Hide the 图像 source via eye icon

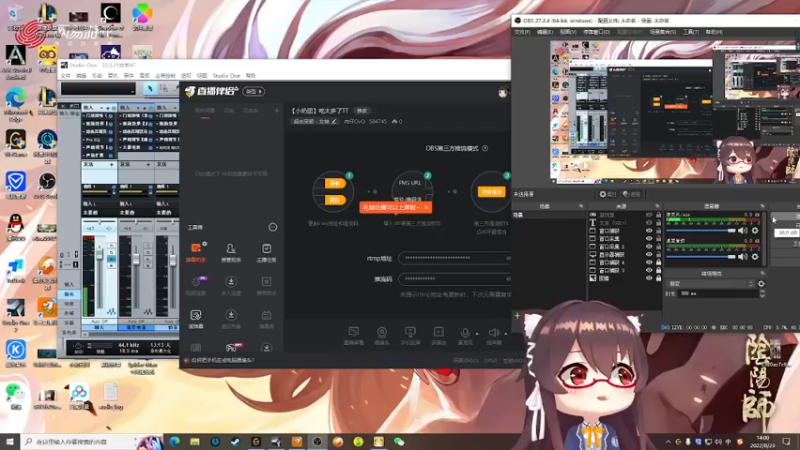[x=649, y=278]
